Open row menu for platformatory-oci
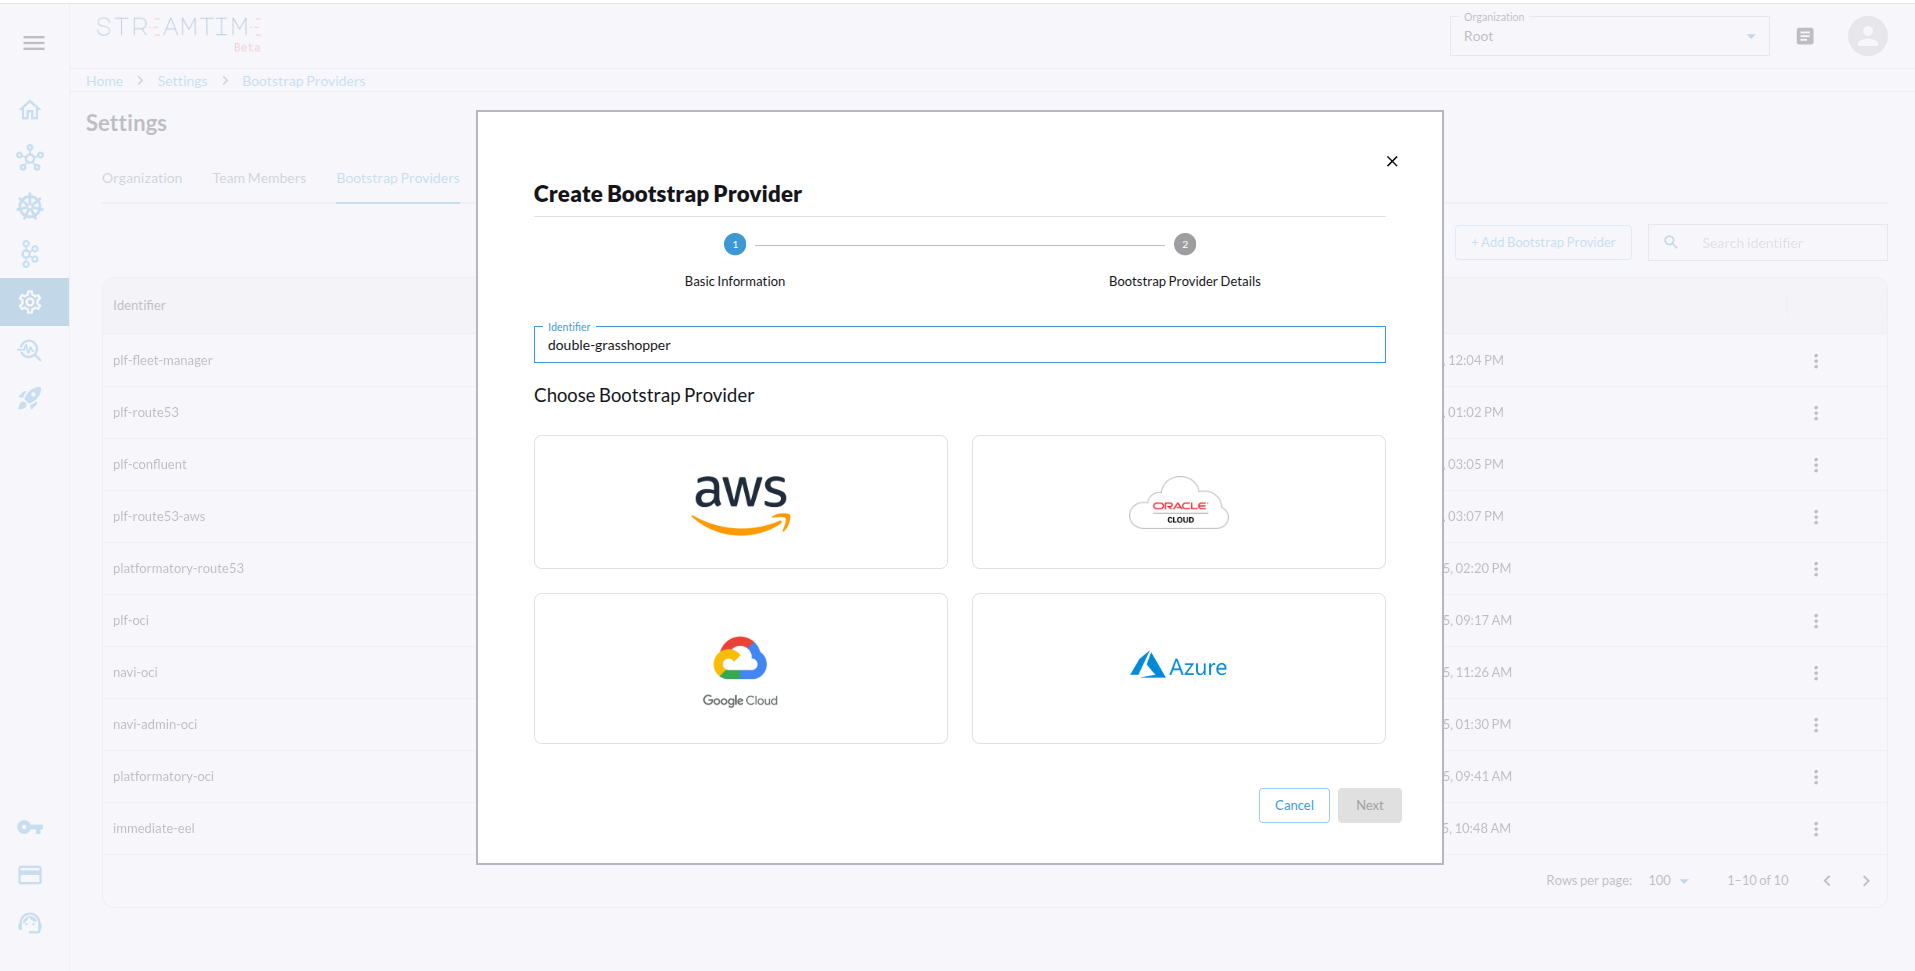 coord(1816,777)
